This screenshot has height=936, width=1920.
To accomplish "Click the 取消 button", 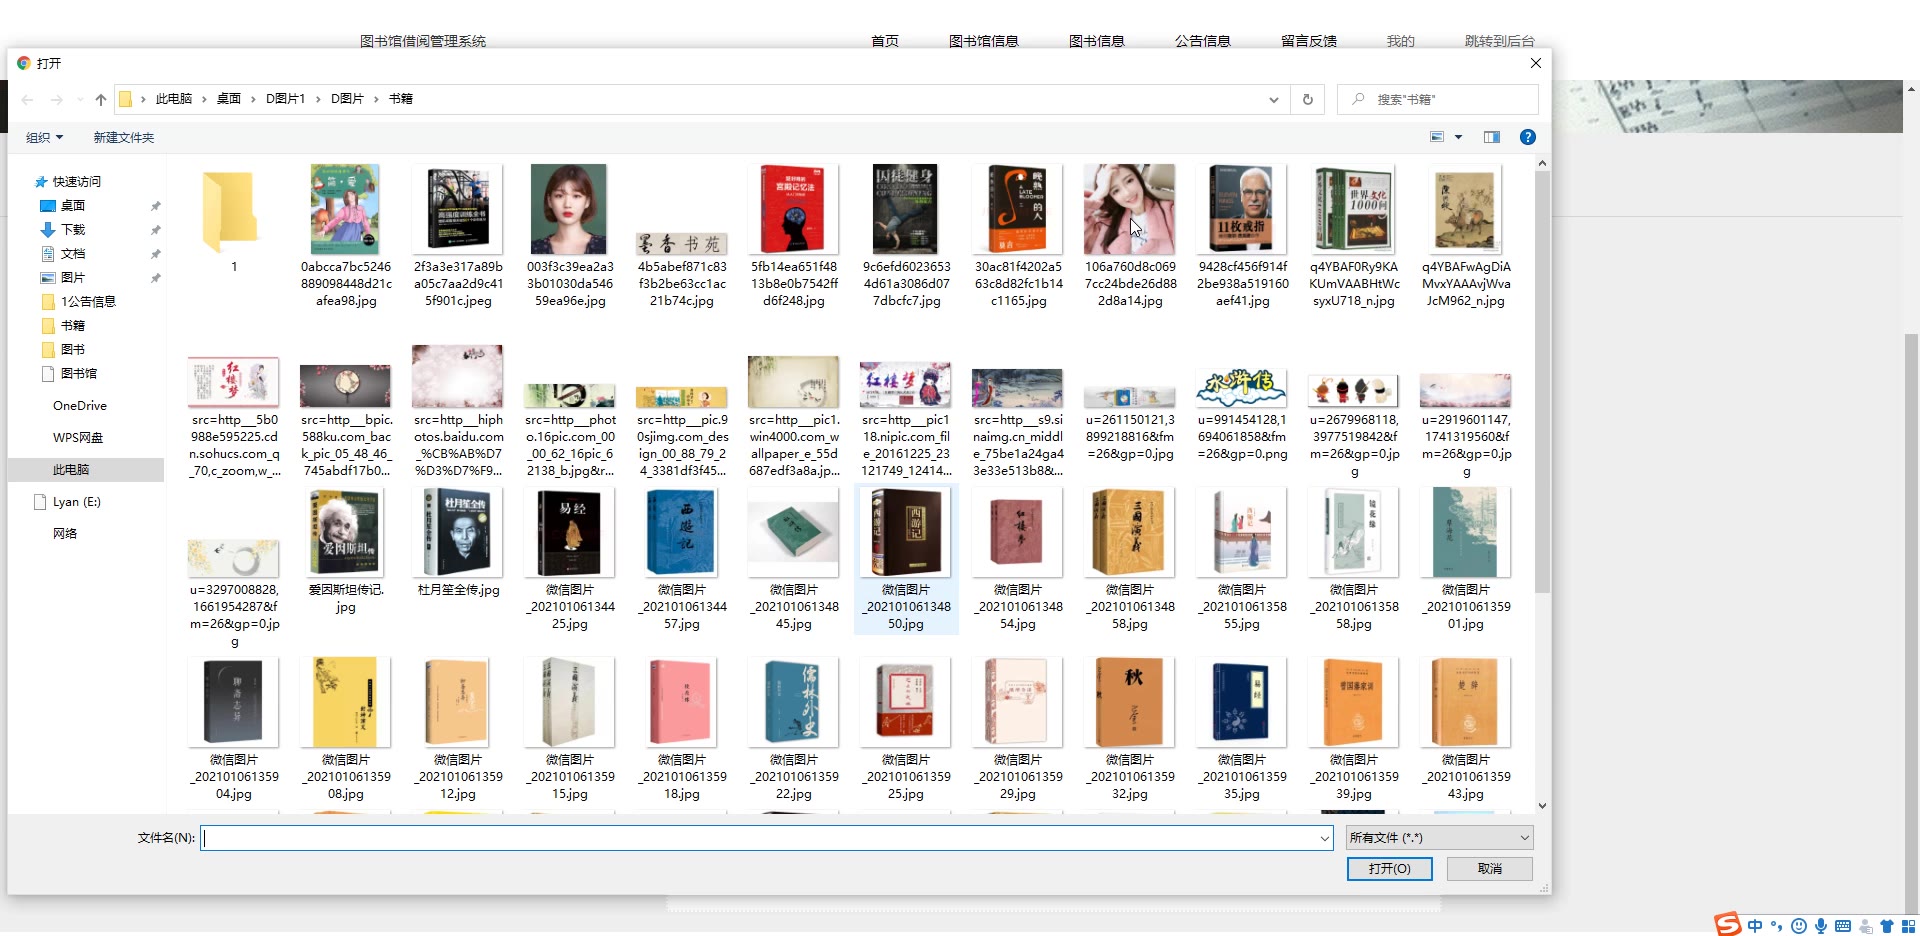I will 1490,869.
